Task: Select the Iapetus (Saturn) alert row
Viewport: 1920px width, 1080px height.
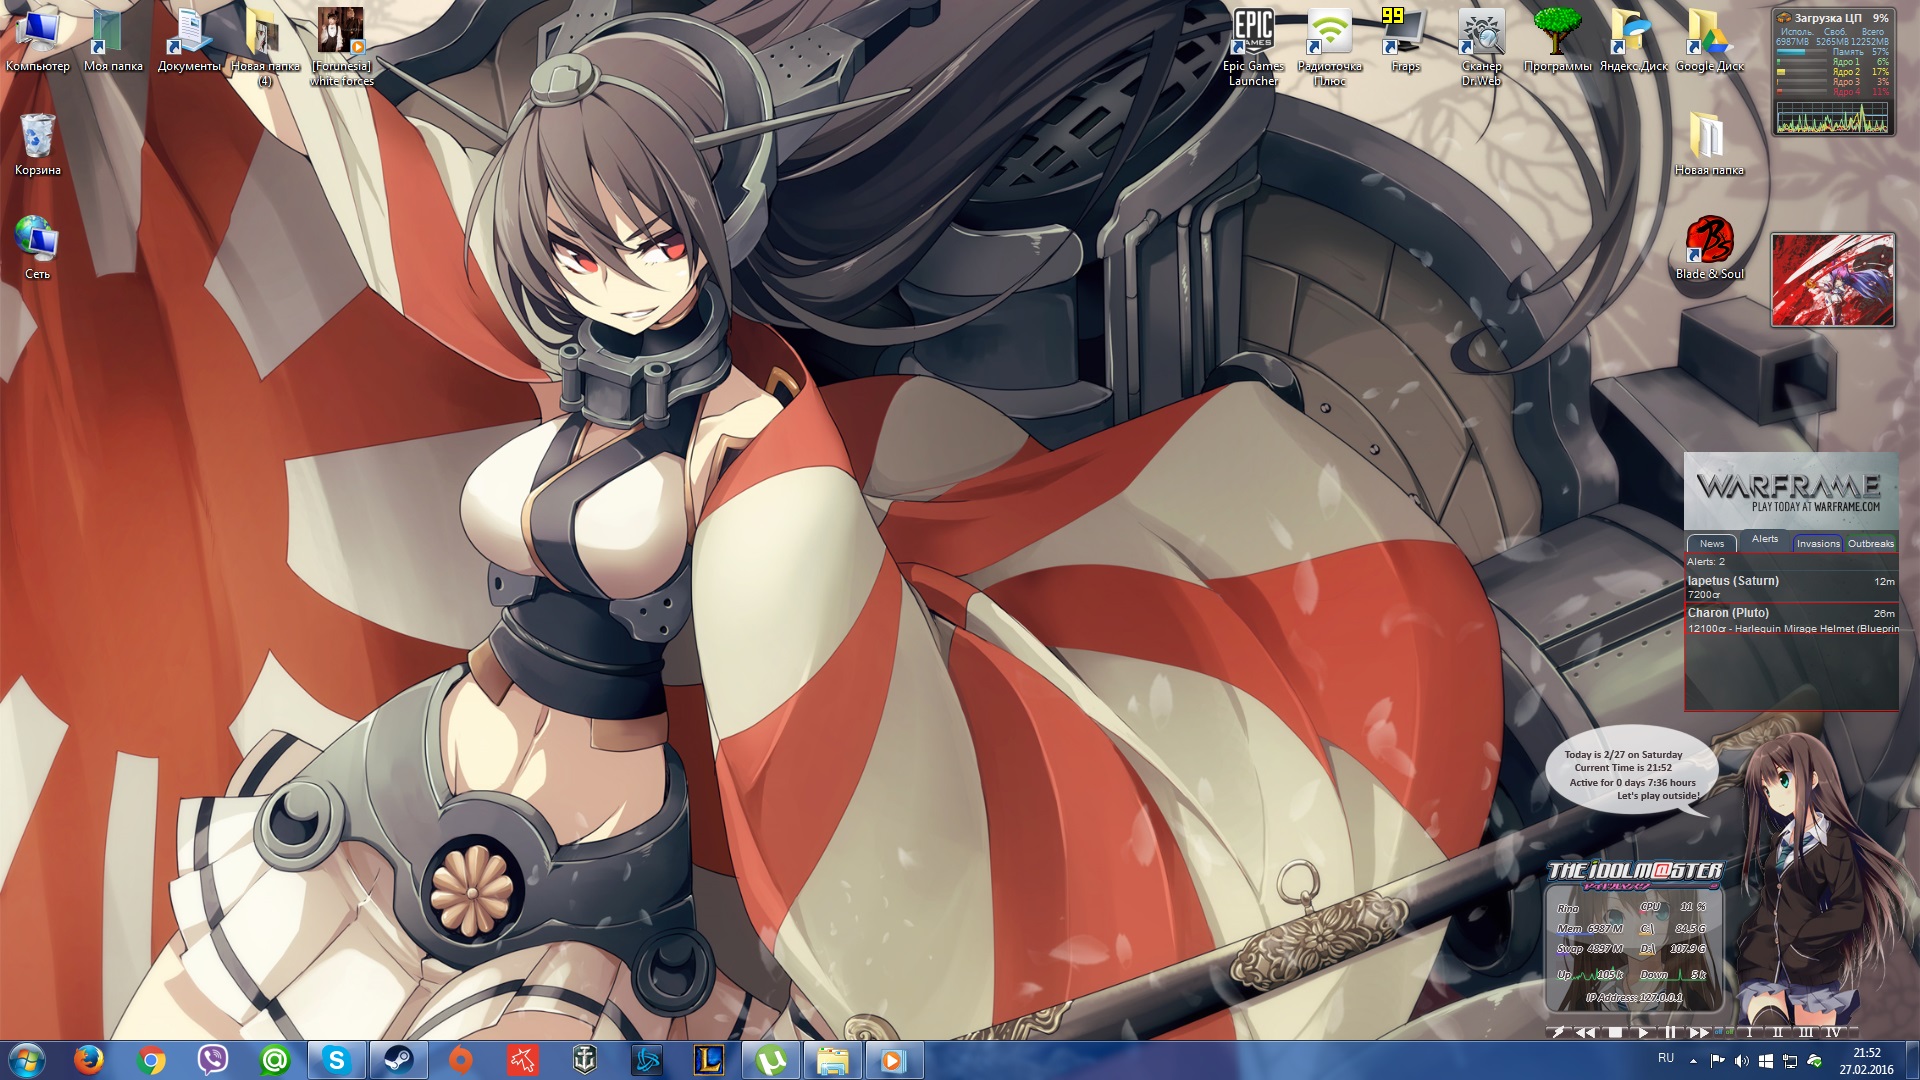Action: [1791, 587]
